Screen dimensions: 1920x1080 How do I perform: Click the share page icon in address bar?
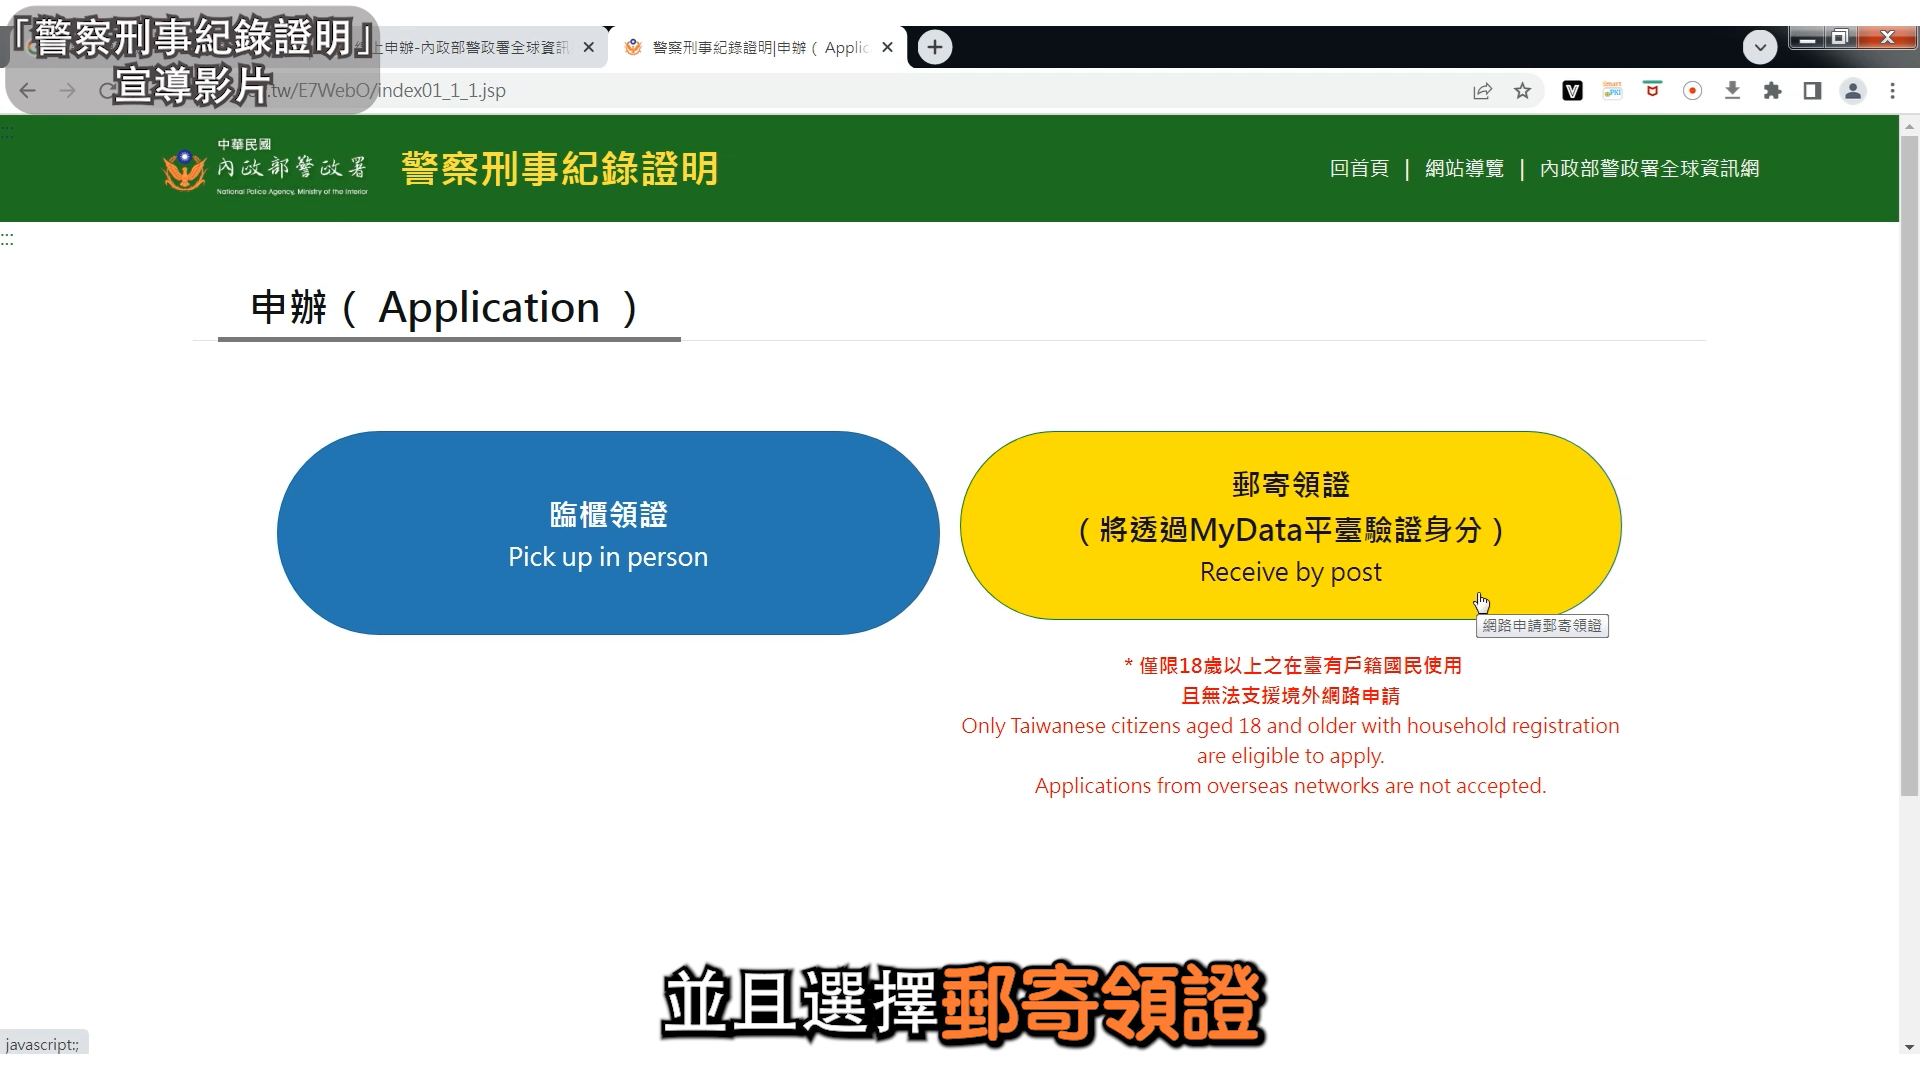(1482, 91)
